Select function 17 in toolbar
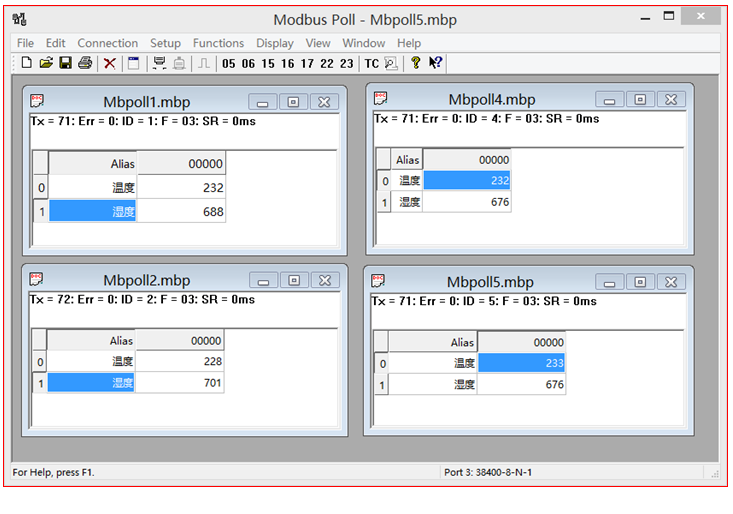 click(x=307, y=64)
